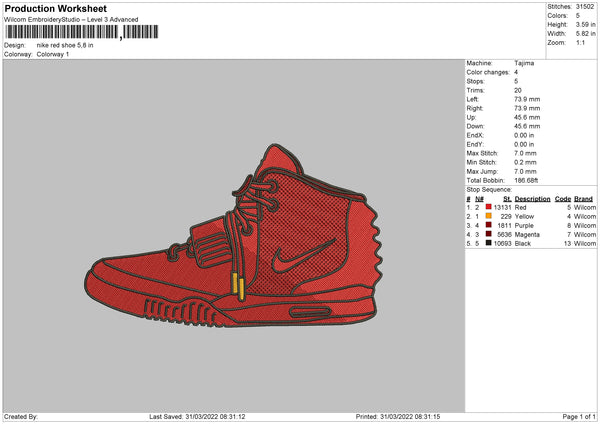The height and width of the screenshot is (424, 600).
Task: Click the Max Jump value '7.0 mm'
Action: coord(525,171)
